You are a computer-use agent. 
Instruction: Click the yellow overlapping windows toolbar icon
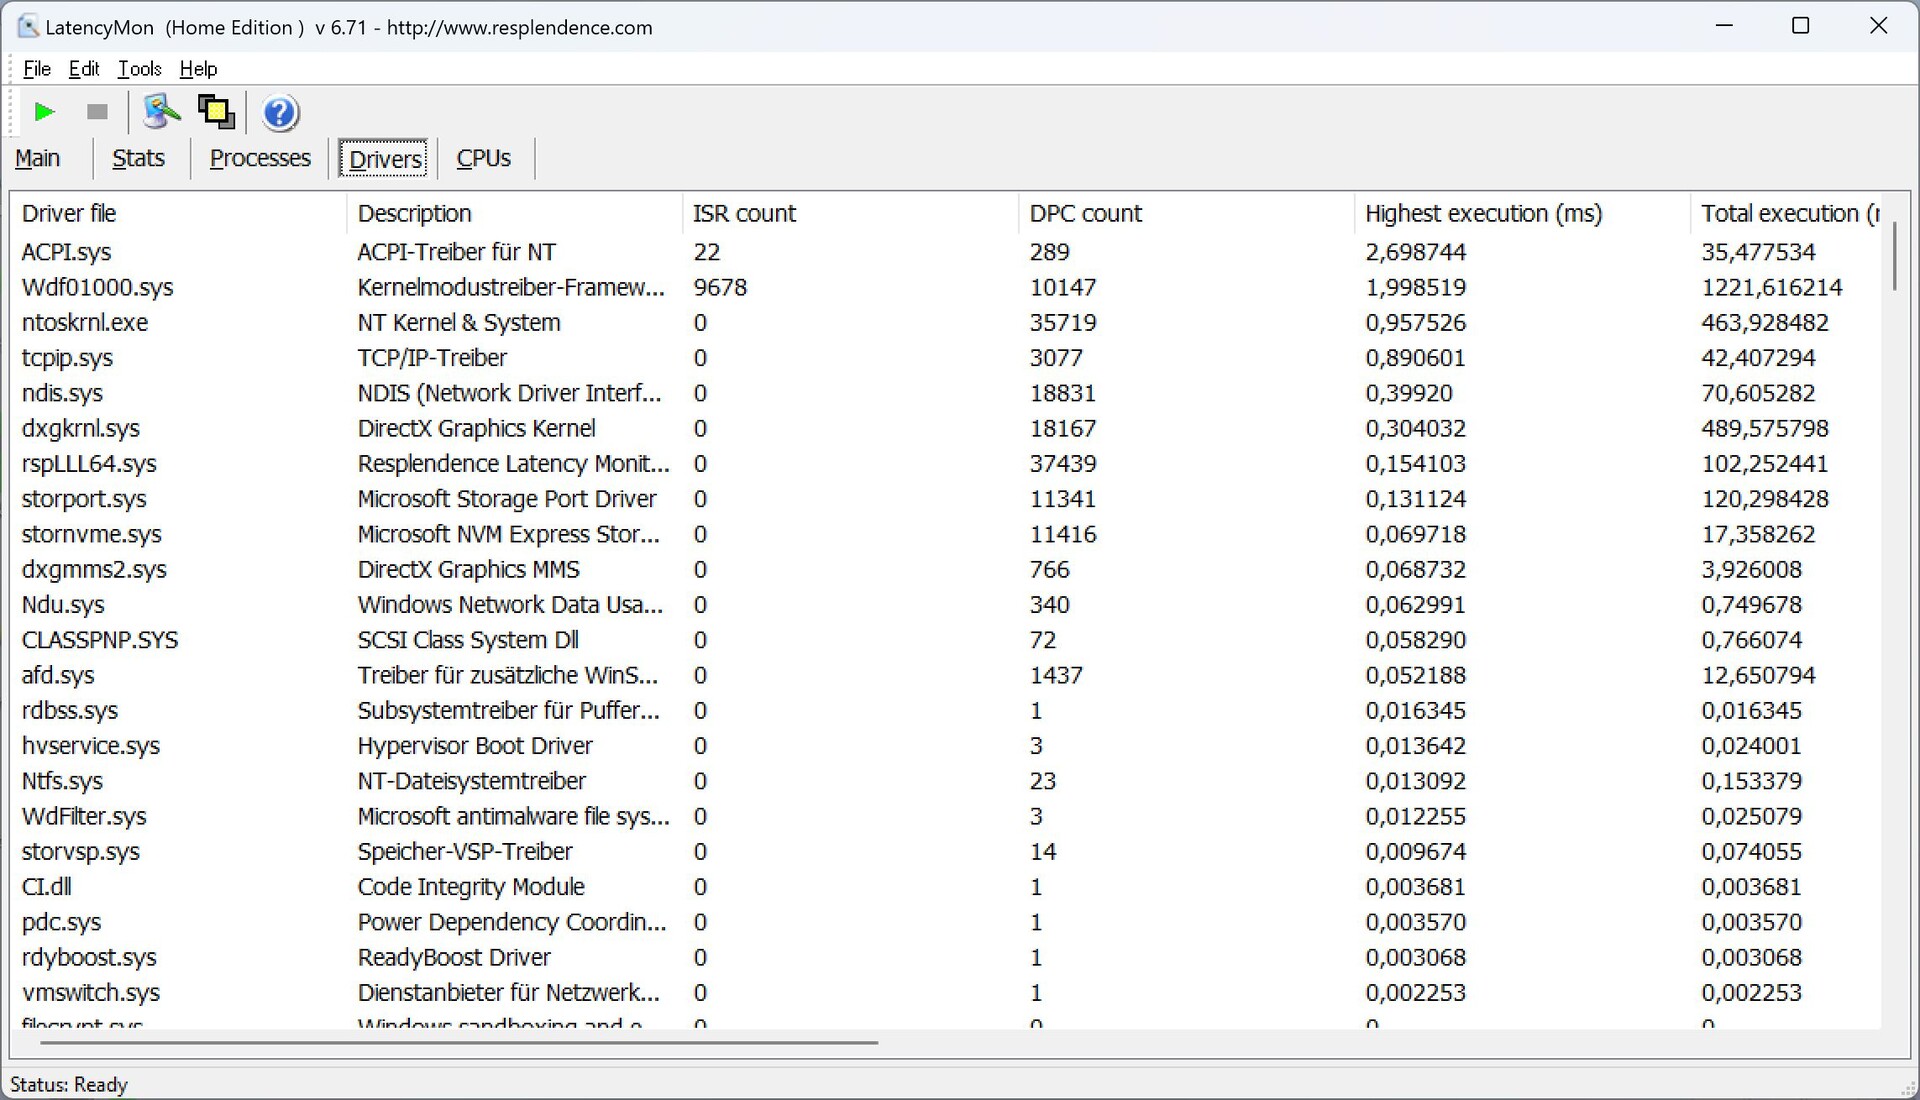[x=216, y=112]
